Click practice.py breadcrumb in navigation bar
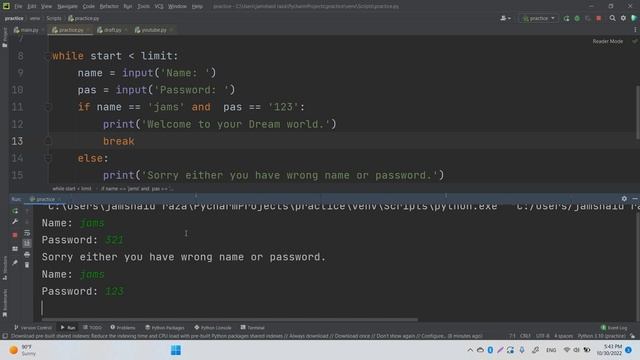The height and width of the screenshot is (360, 640). 84,18
